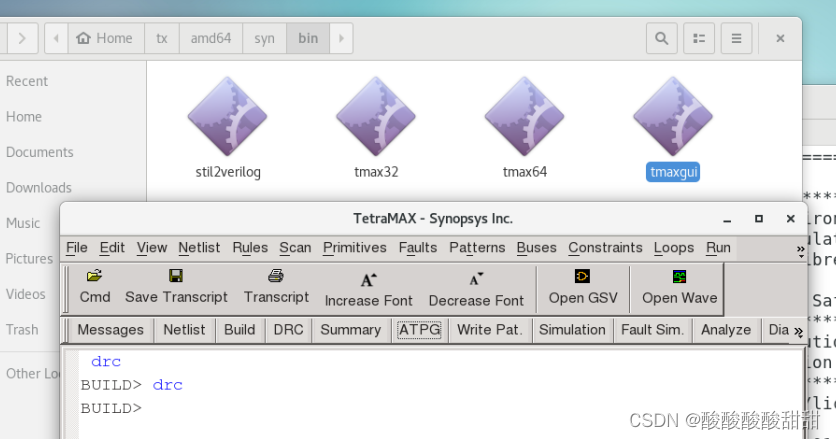Close the file manager window
The height and width of the screenshot is (439, 836).
(780, 38)
